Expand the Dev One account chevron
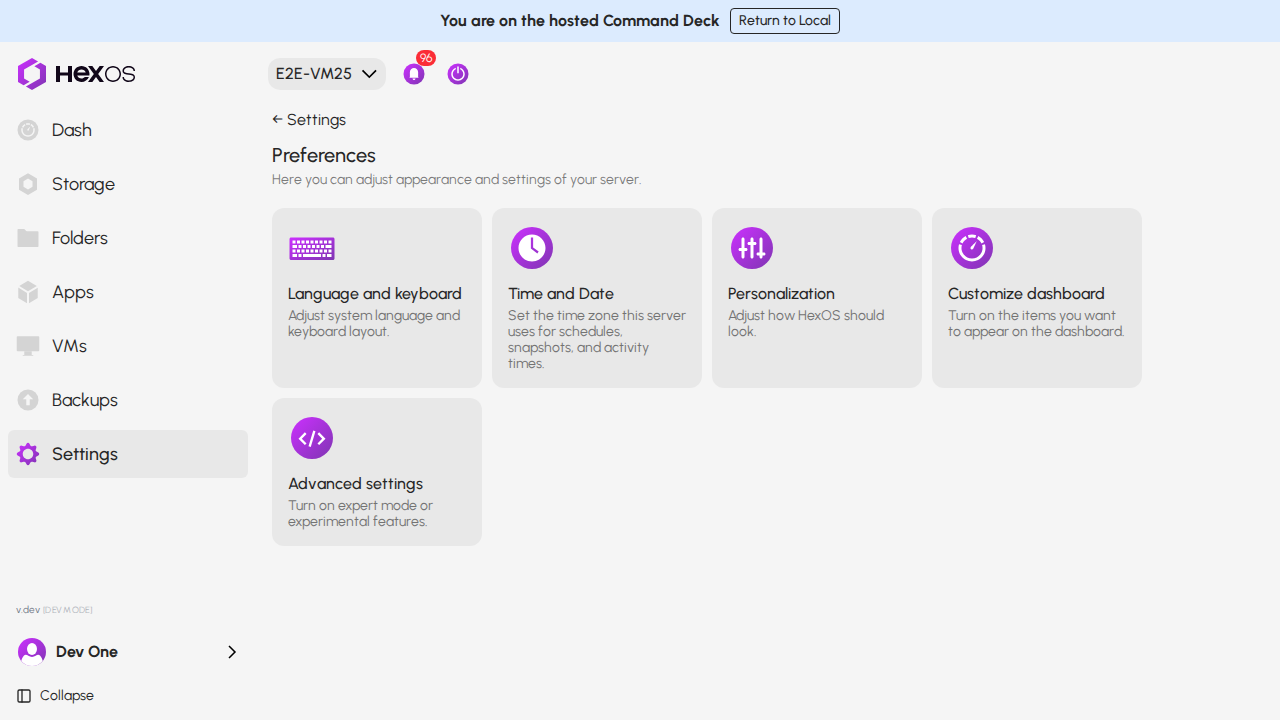 (232, 652)
